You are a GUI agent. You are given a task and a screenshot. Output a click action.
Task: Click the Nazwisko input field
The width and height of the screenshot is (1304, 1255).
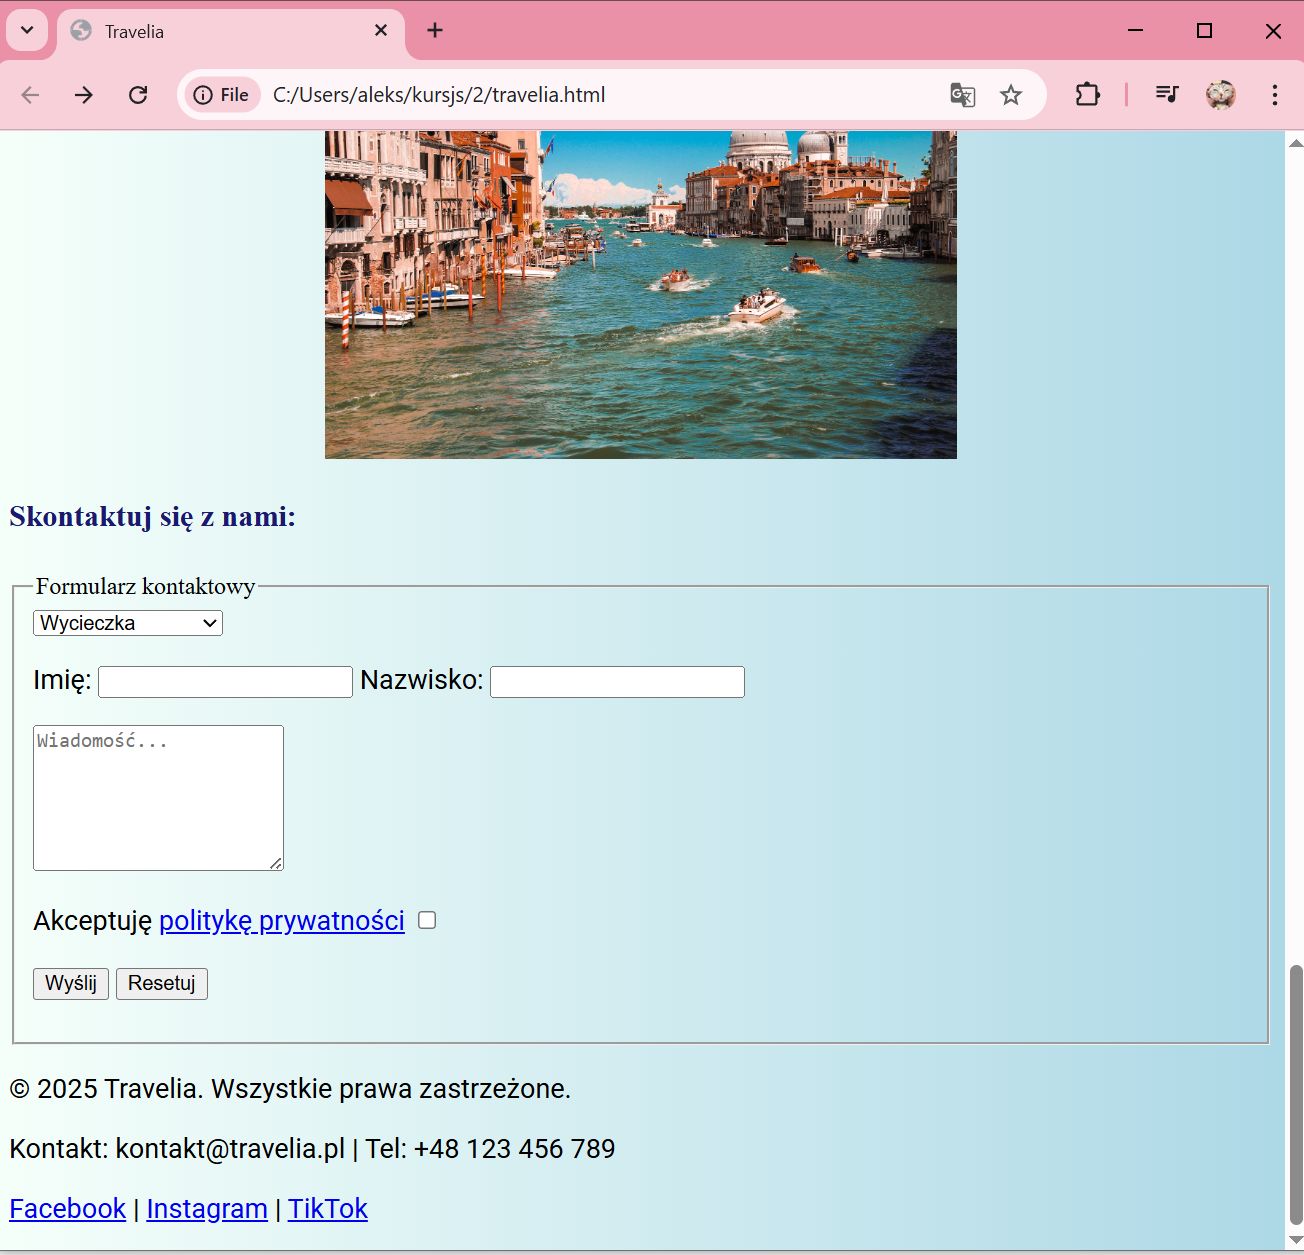pos(617,682)
